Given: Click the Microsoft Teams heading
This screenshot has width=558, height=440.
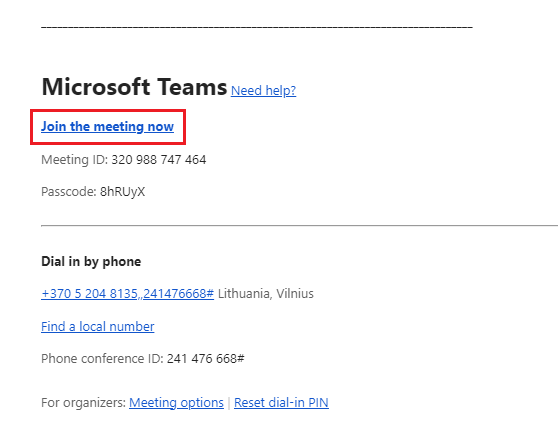Looking at the screenshot, I should click(x=134, y=87).
